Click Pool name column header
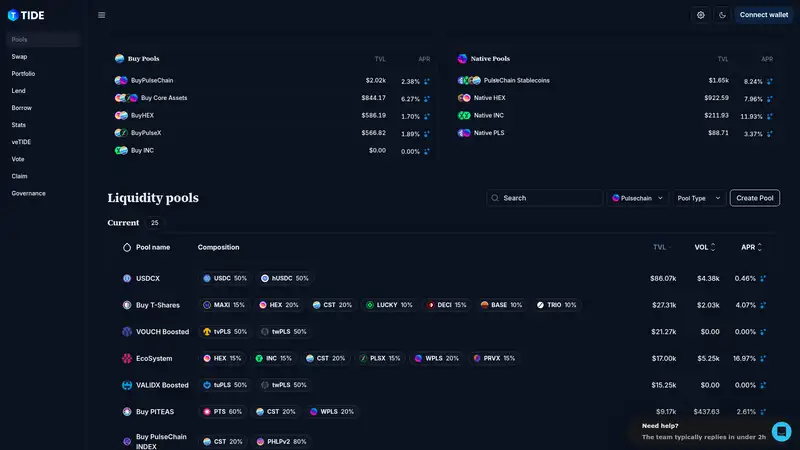800x450 pixels. [153, 247]
